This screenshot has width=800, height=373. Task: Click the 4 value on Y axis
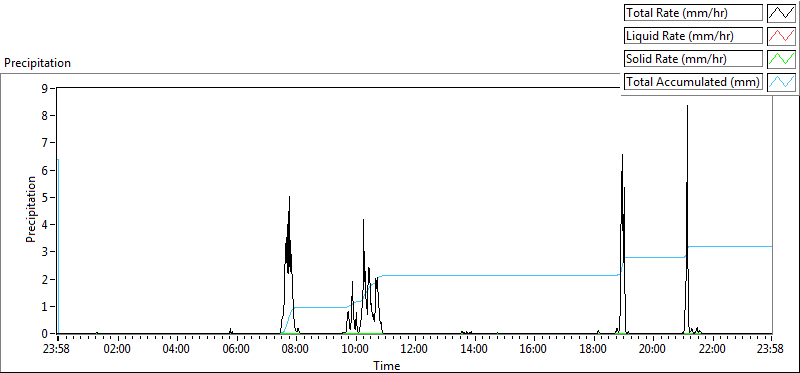(x=45, y=225)
